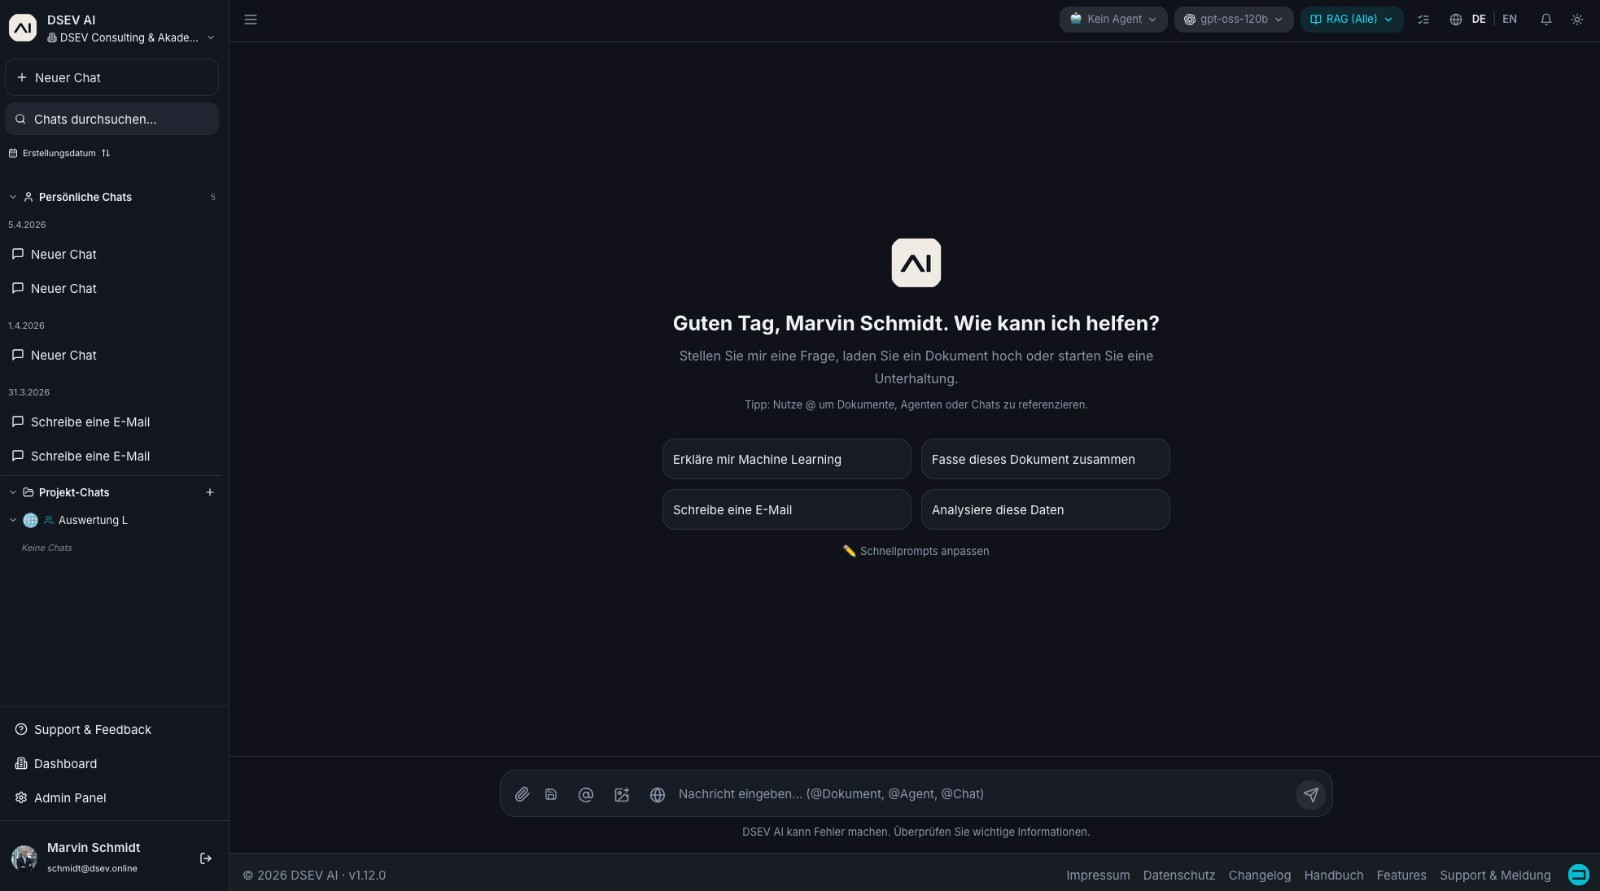Screen dimensions: 1600x891
Task: Change sorting via Erstellungsdatum
Action: [x=59, y=153]
